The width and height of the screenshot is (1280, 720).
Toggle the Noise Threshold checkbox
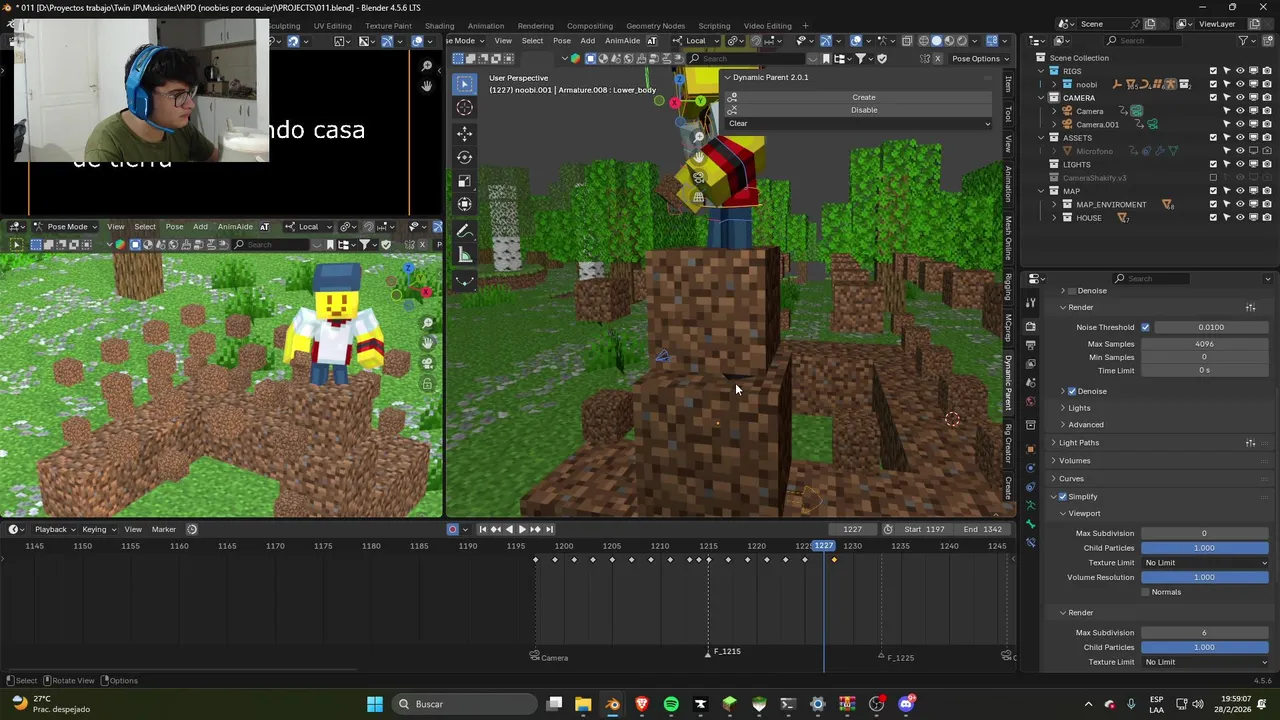1145,327
